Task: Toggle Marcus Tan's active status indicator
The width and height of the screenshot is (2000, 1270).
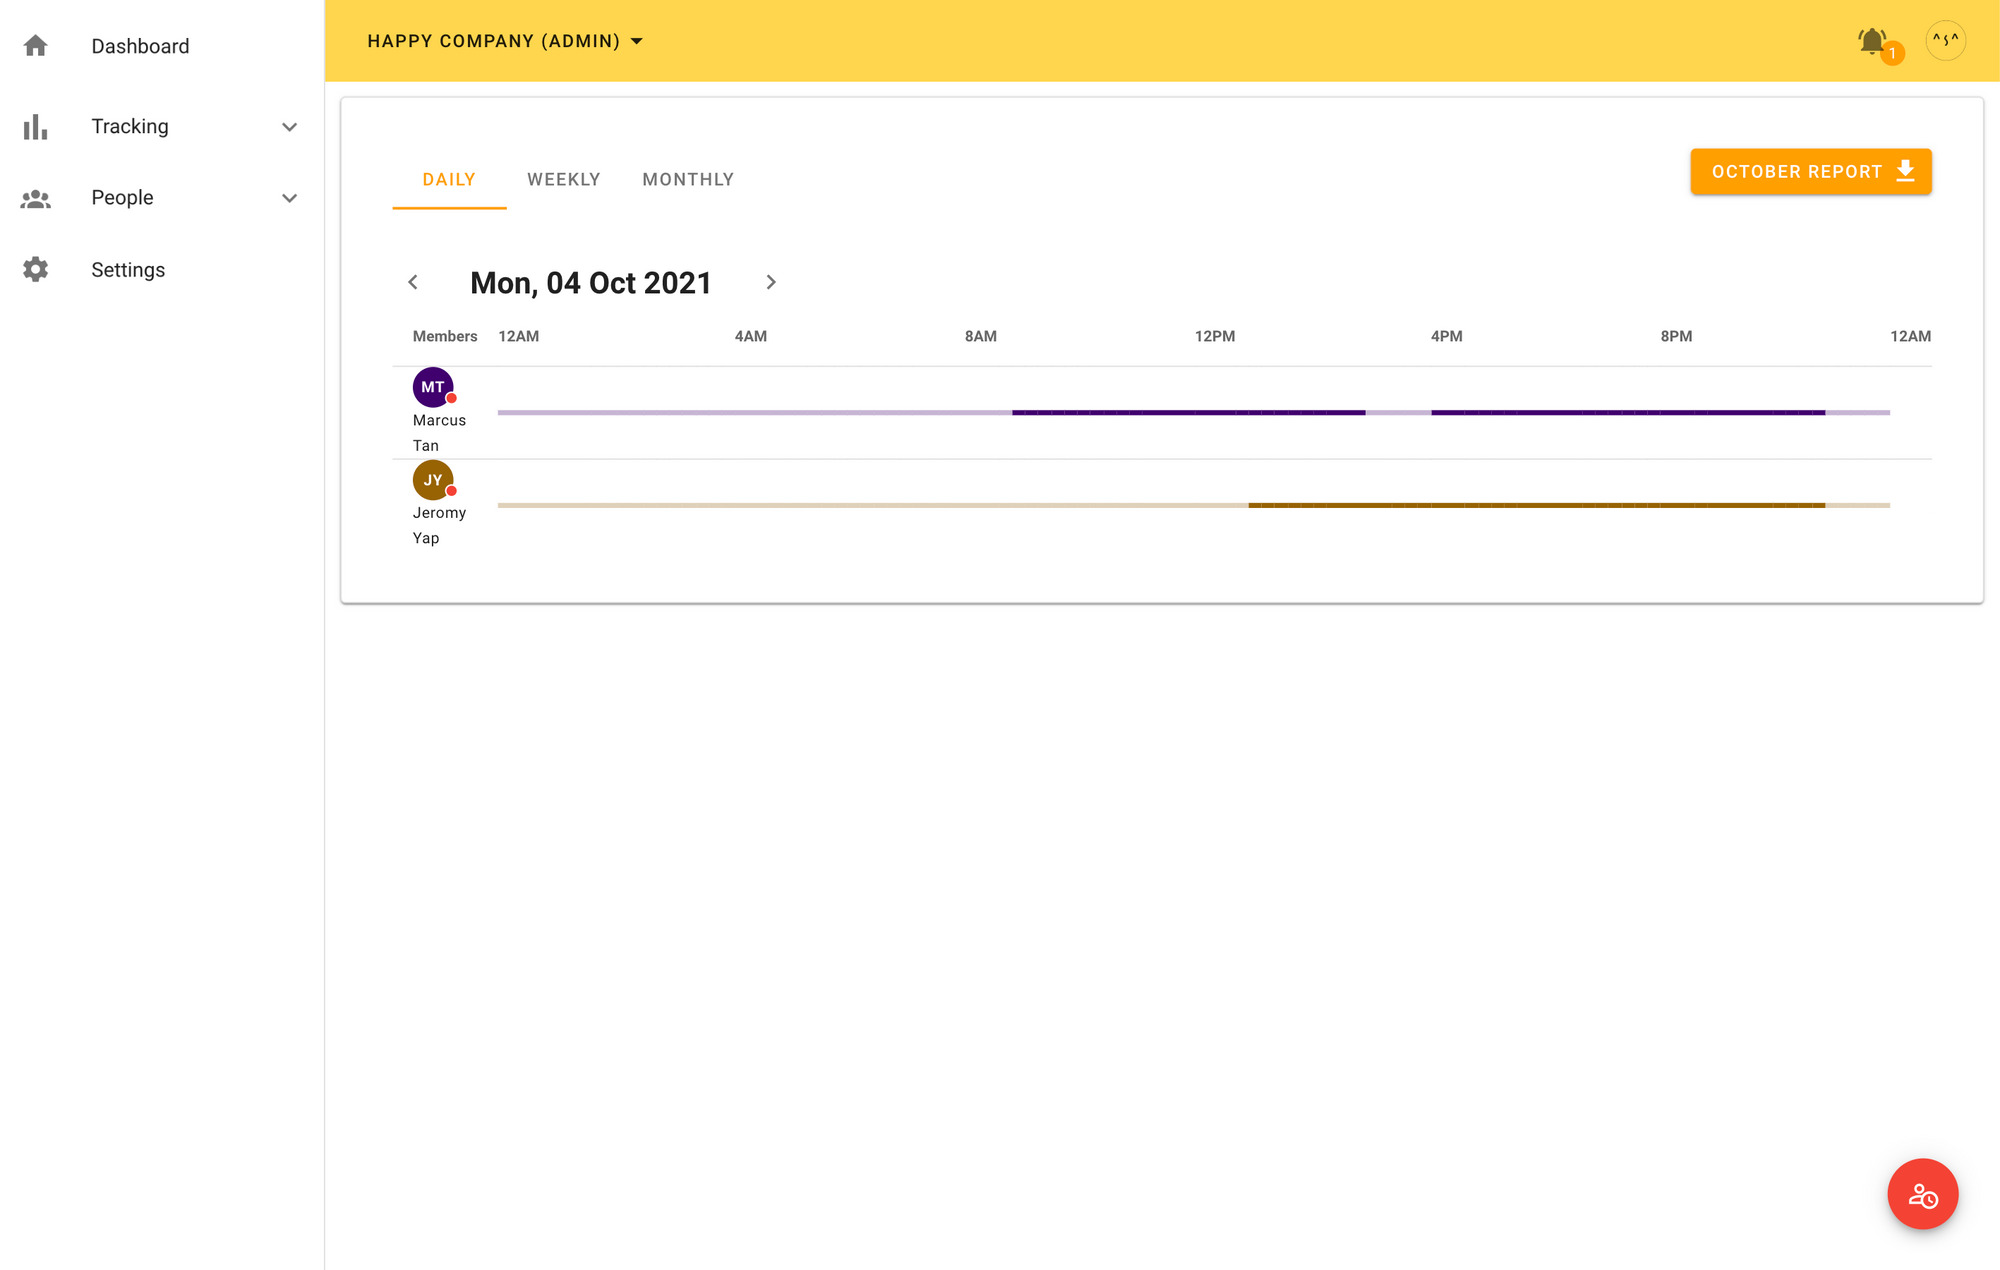Action: 450,401
